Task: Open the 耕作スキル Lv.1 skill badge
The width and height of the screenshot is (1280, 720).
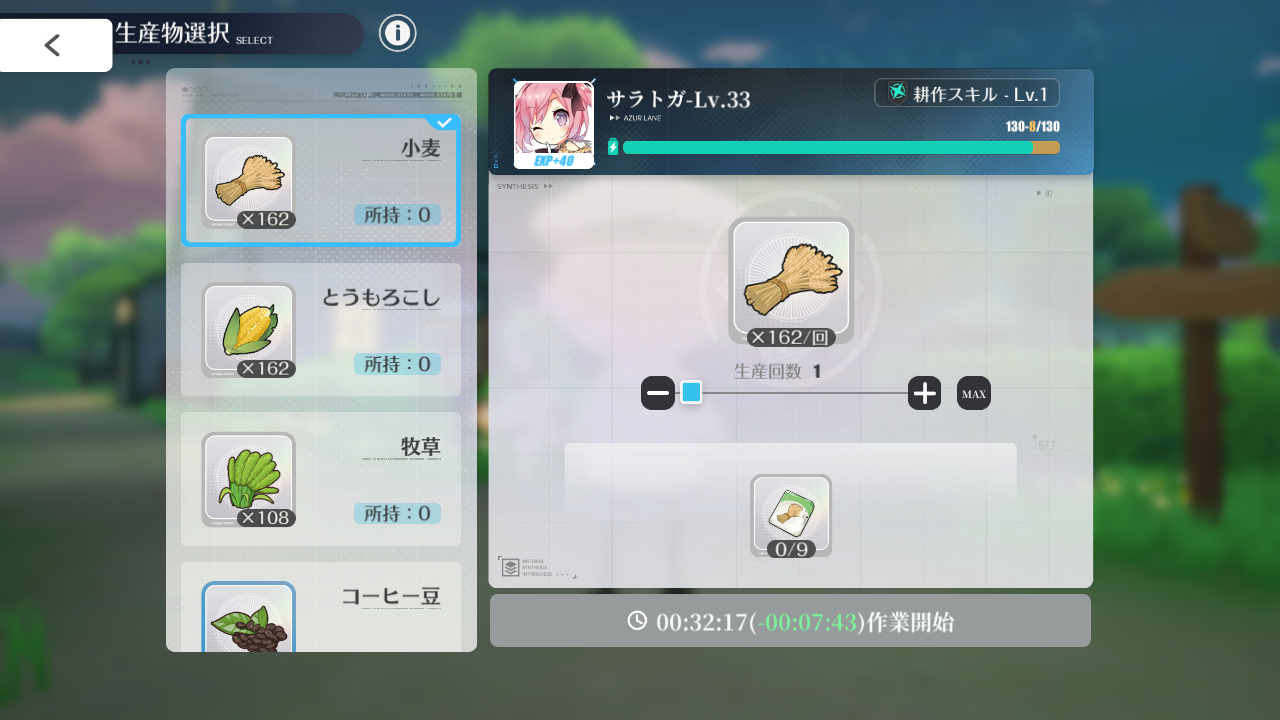Action: (x=967, y=93)
